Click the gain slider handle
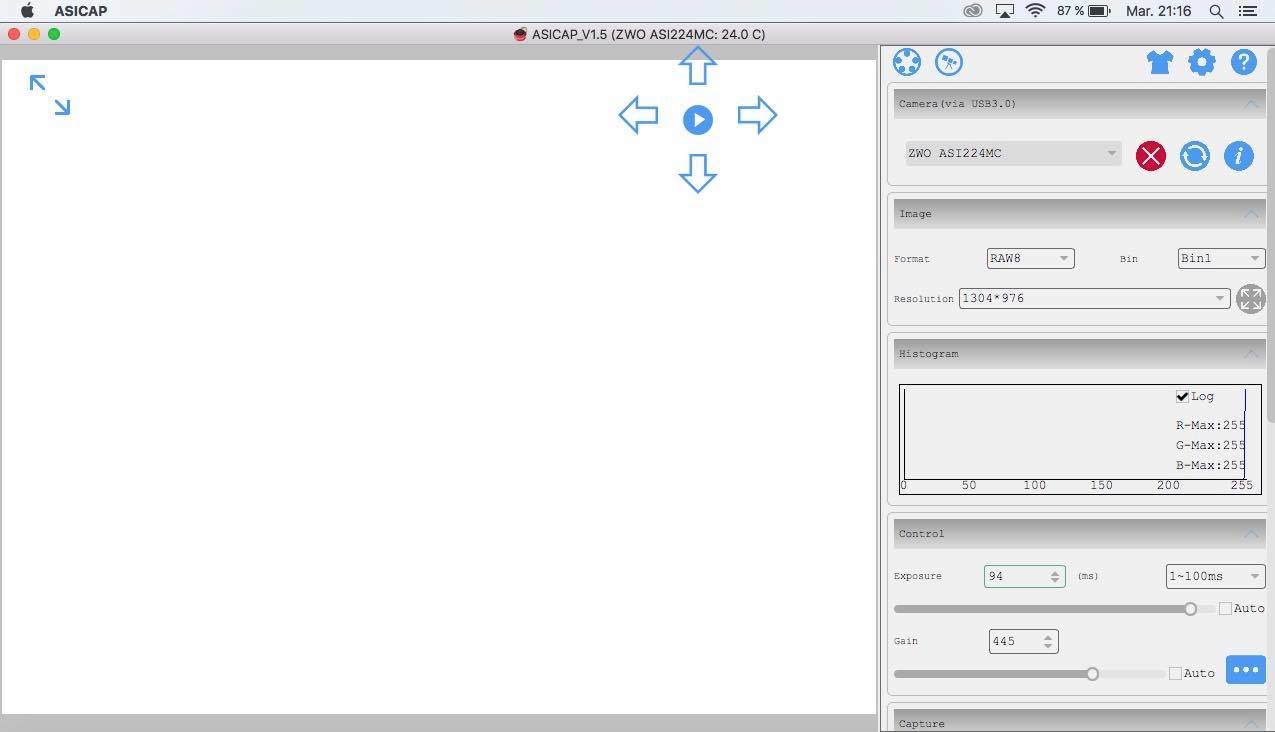This screenshot has width=1275, height=732. coord(1092,674)
